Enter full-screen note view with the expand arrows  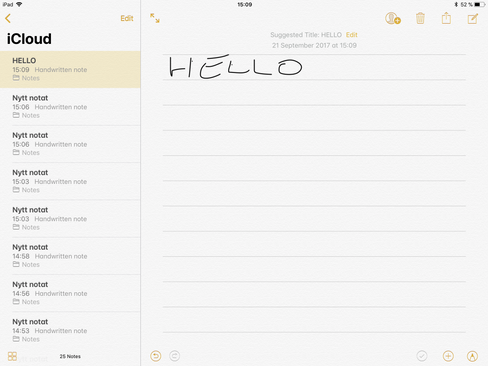tap(155, 18)
